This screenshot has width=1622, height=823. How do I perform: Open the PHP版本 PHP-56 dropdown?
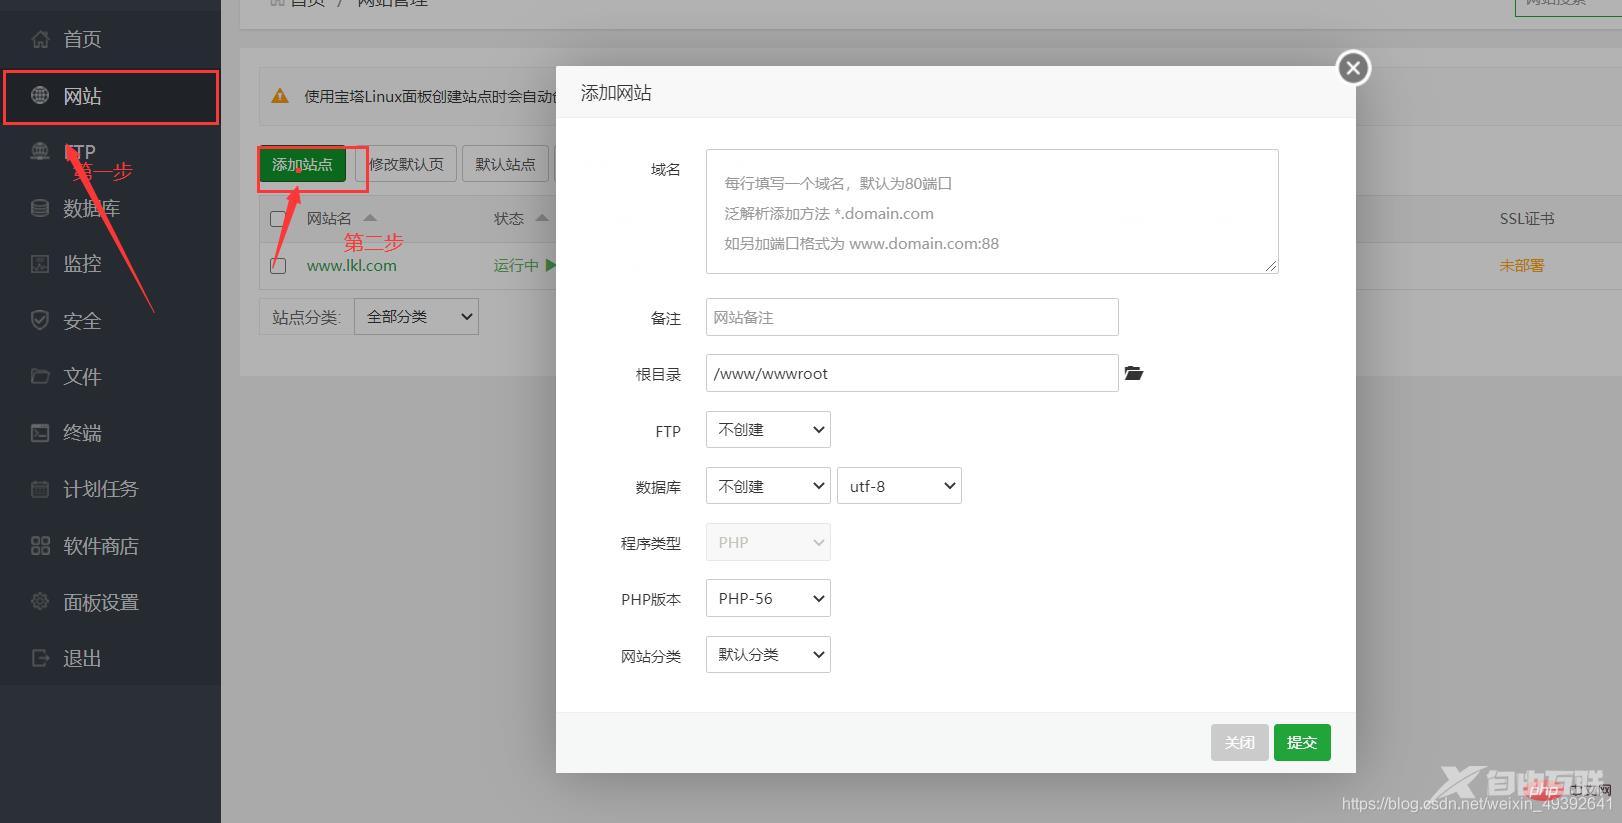pos(768,598)
